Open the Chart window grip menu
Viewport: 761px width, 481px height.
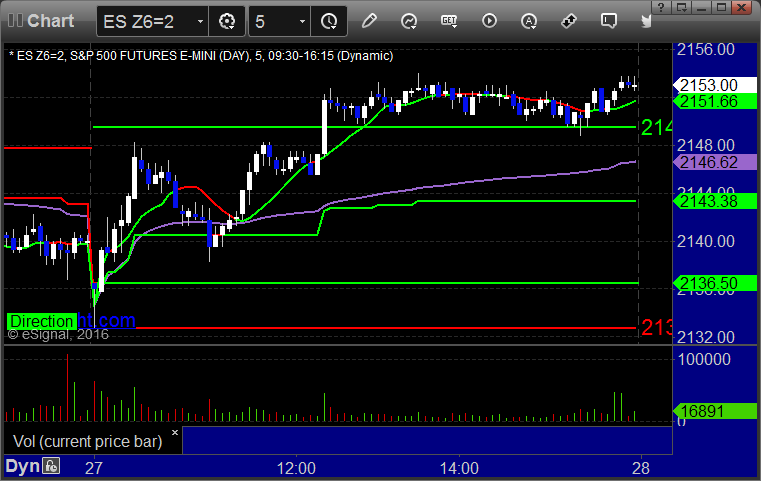pos(15,21)
